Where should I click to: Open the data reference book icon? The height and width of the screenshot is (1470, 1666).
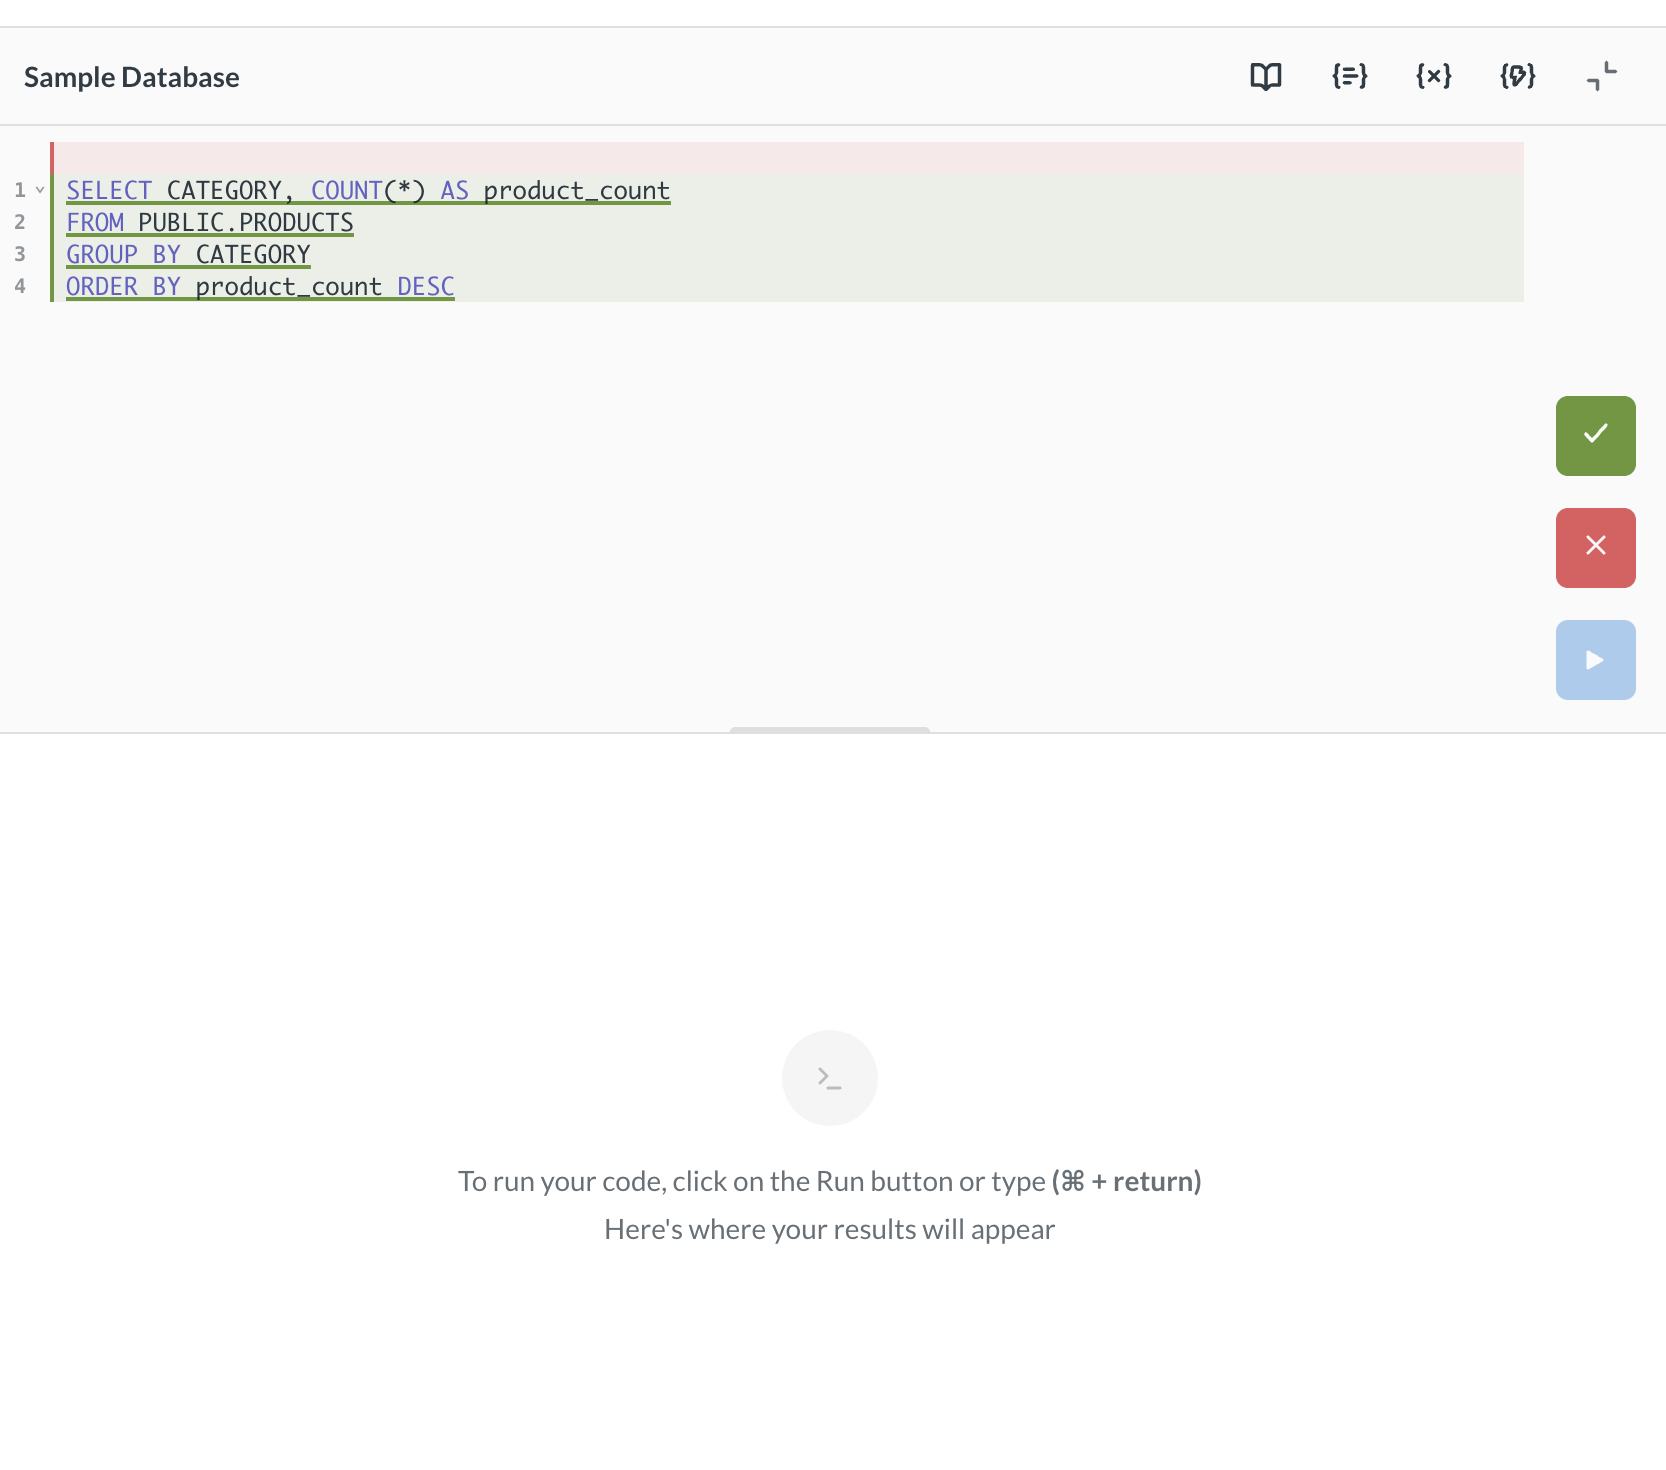click(x=1265, y=77)
